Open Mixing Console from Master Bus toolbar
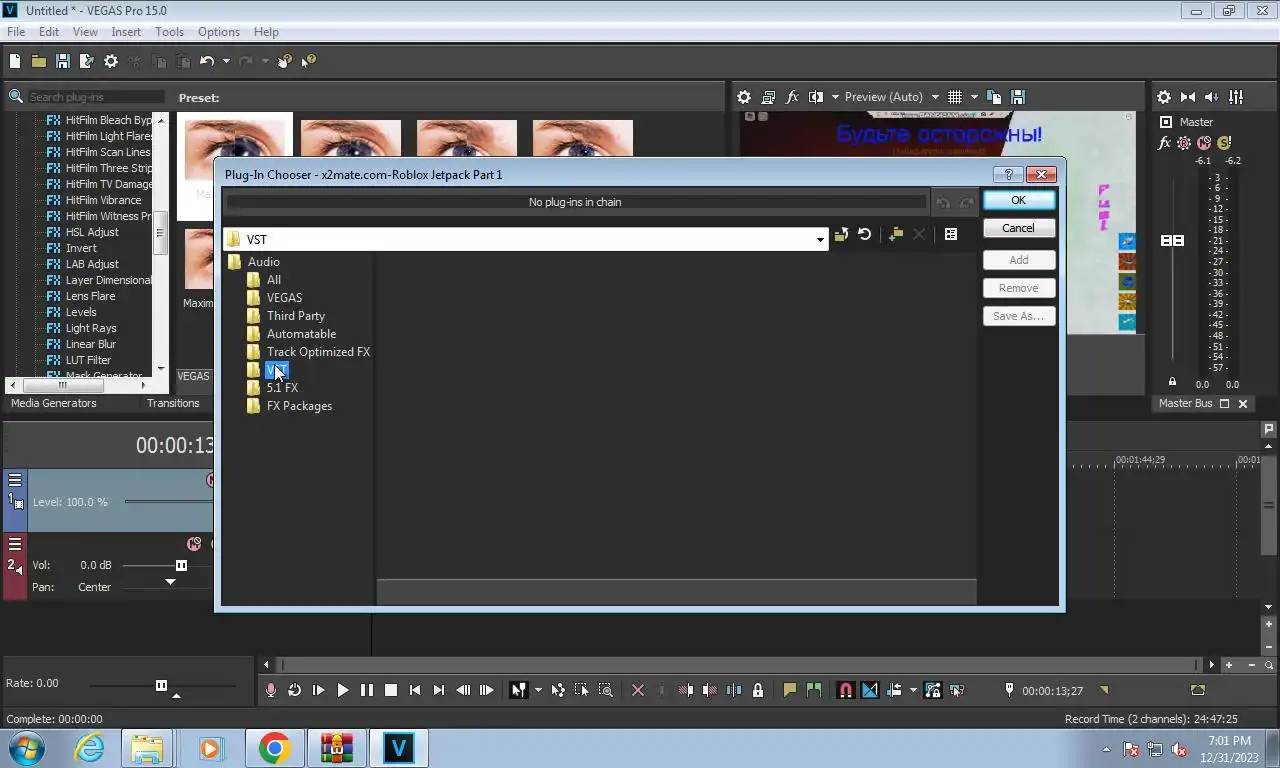The height and width of the screenshot is (768, 1280). (1236, 97)
